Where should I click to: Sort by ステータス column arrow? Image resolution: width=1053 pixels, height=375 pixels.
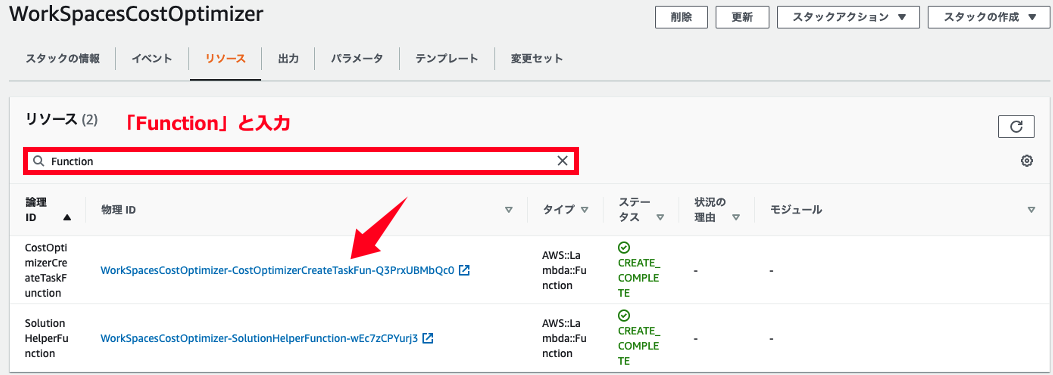click(x=660, y=218)
